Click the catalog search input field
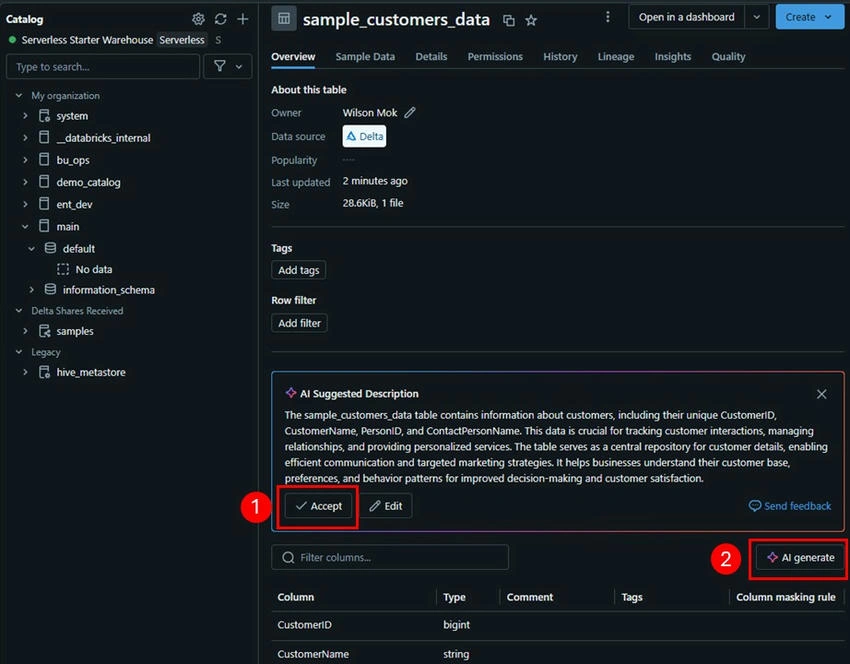Image resolution: width=850 pixels, height=664 pixels. (103, 67)
